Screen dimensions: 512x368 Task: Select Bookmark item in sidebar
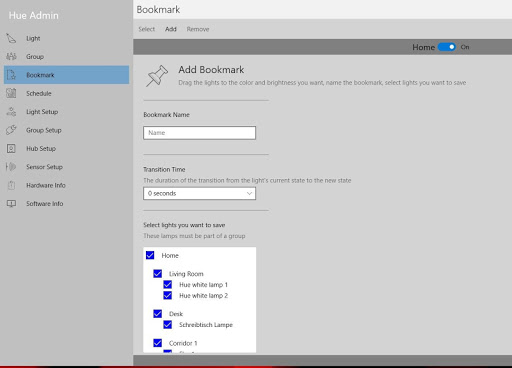pyautogui.click(x=66, y=75)
